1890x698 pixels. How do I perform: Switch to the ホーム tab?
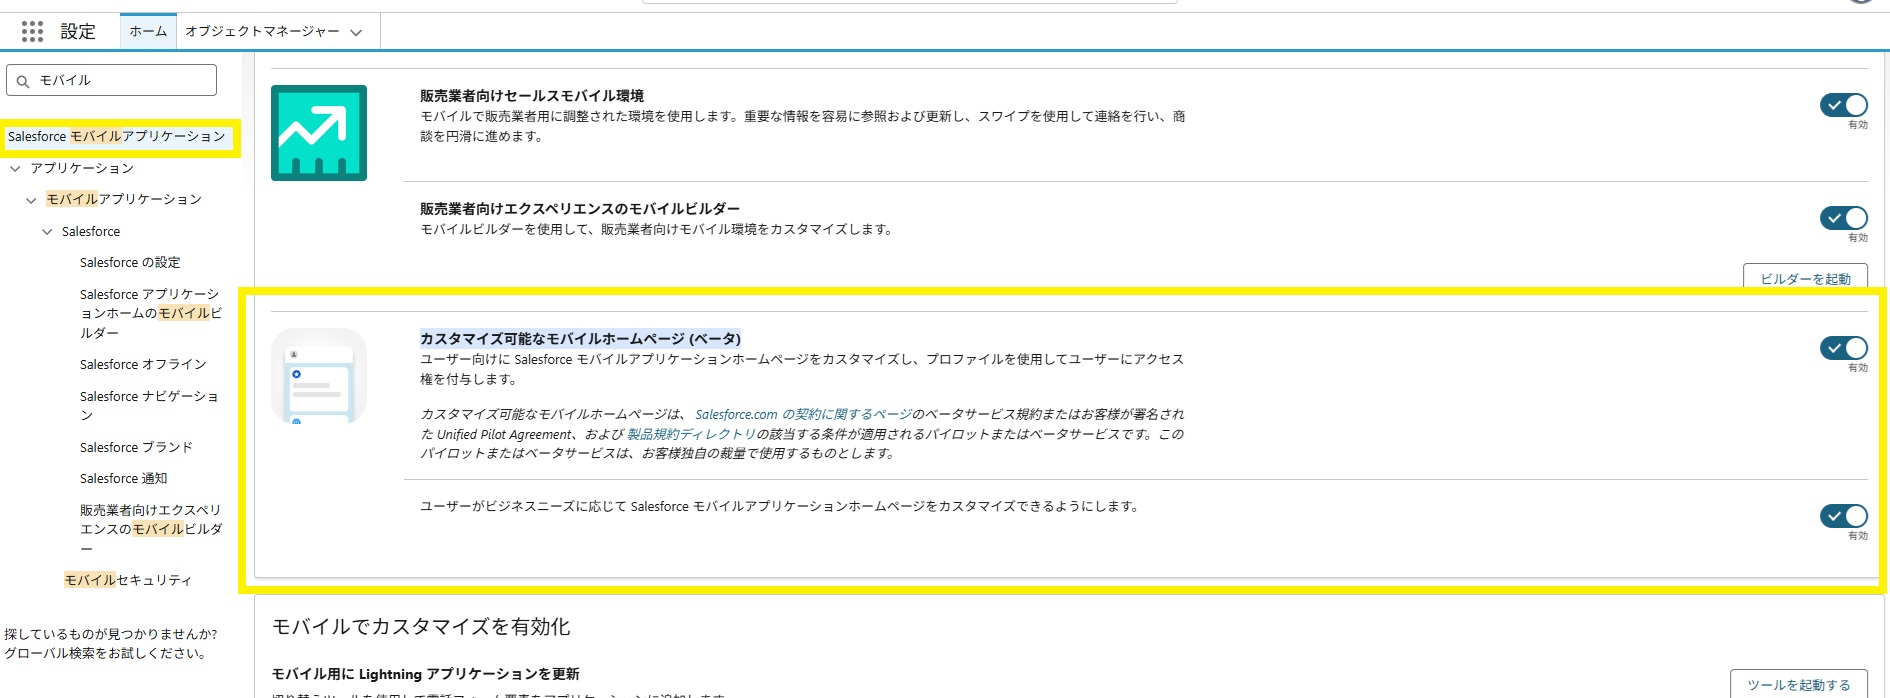click(148, 32)
